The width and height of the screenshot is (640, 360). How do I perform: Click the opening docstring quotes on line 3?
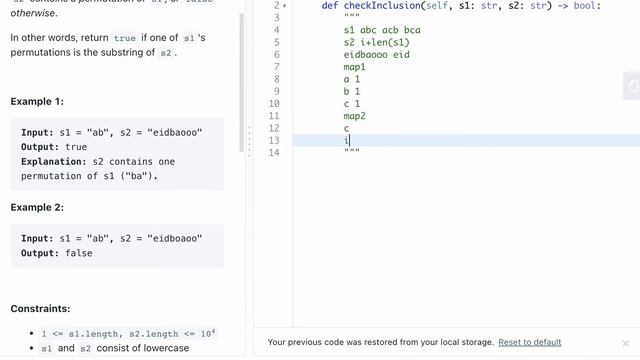click(351, 17)
